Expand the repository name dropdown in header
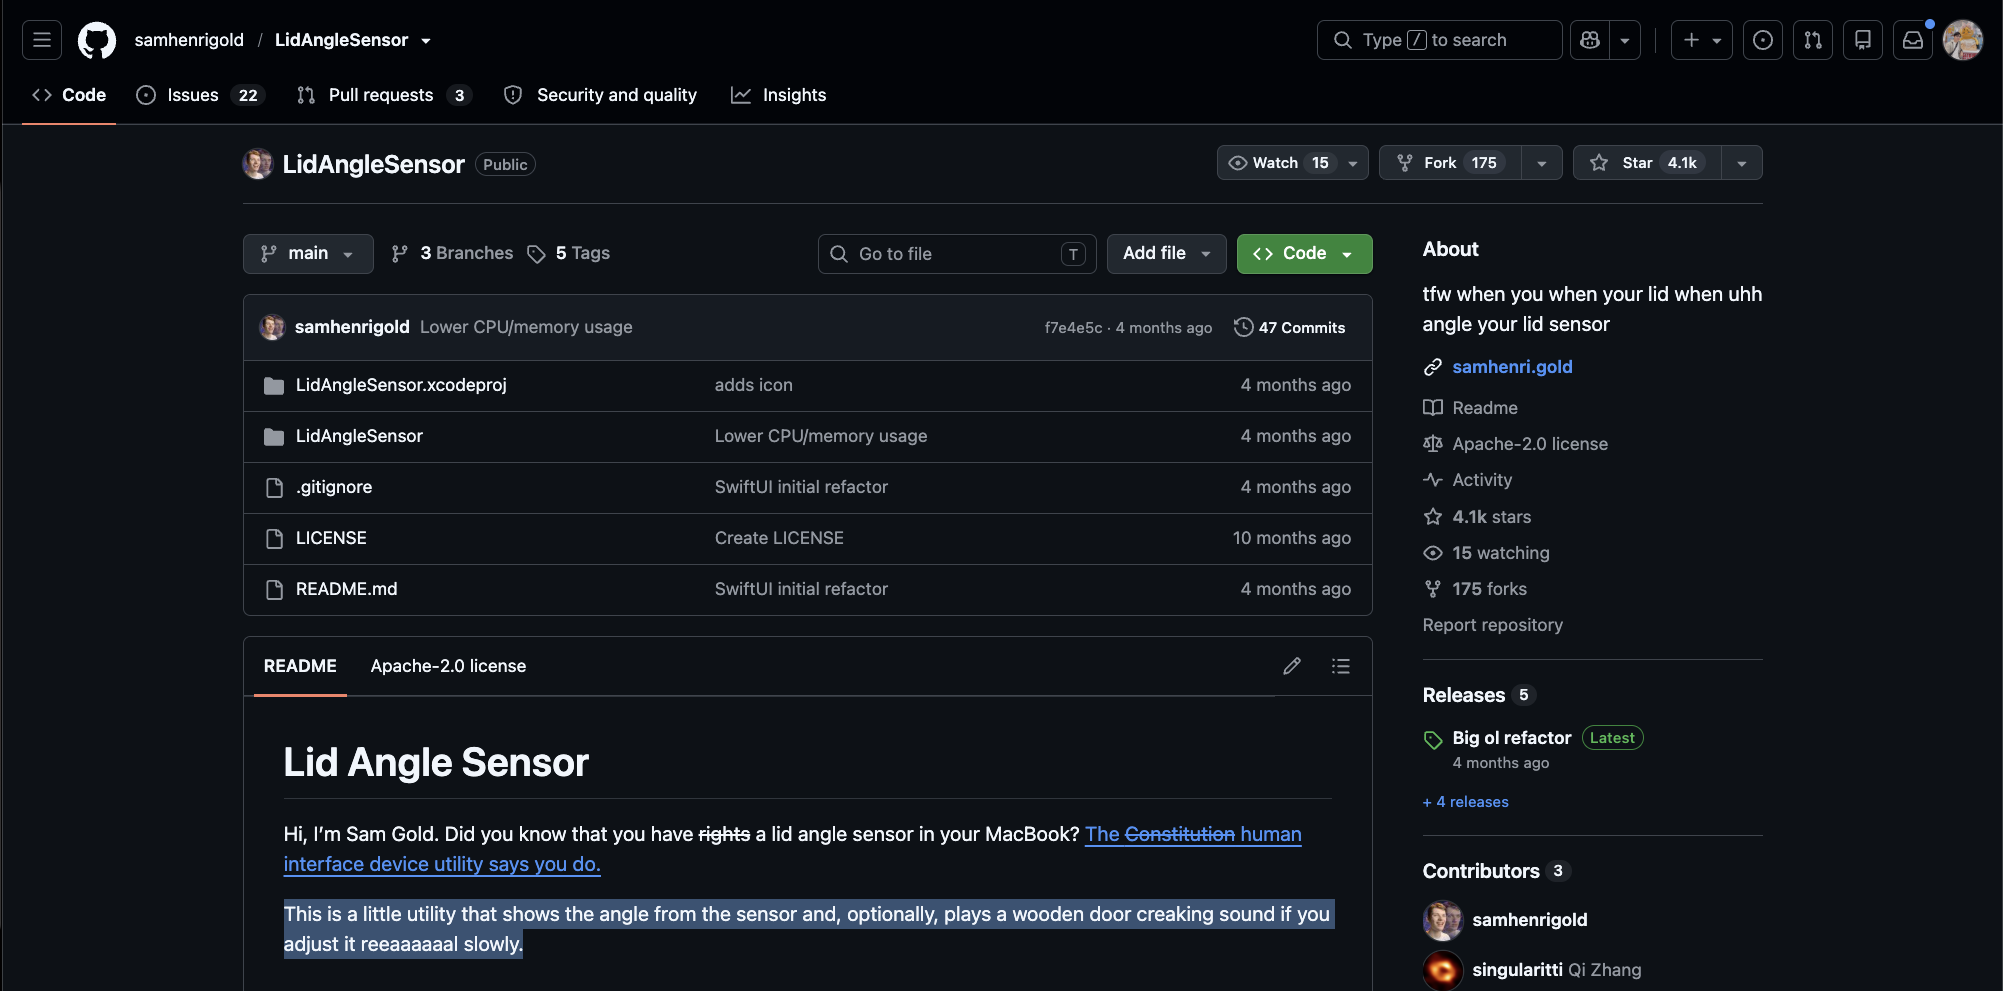This screenshot has height=991, width=2003. coord(426,41)
